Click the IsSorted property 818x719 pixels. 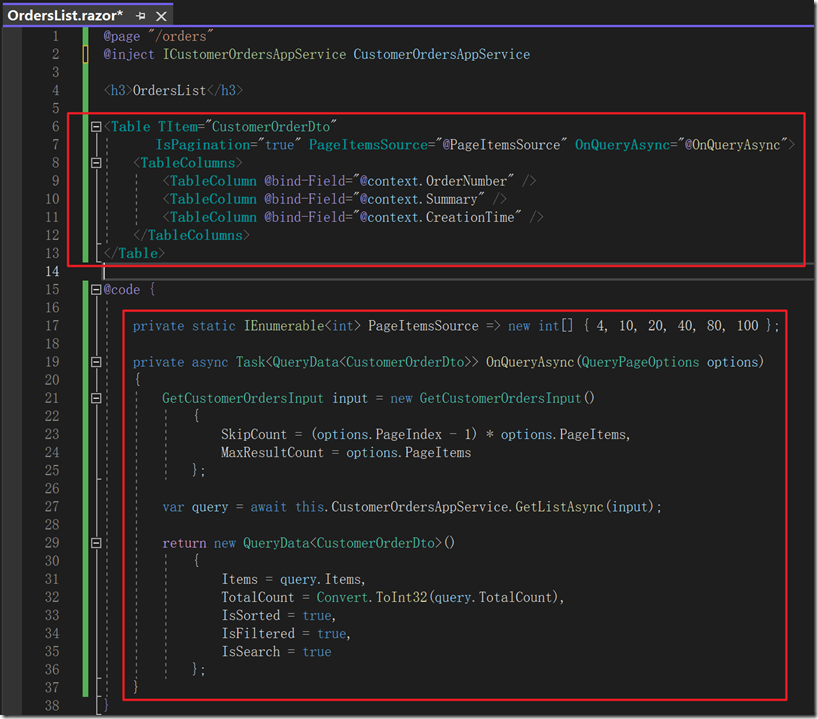click(x=250, y=616)
